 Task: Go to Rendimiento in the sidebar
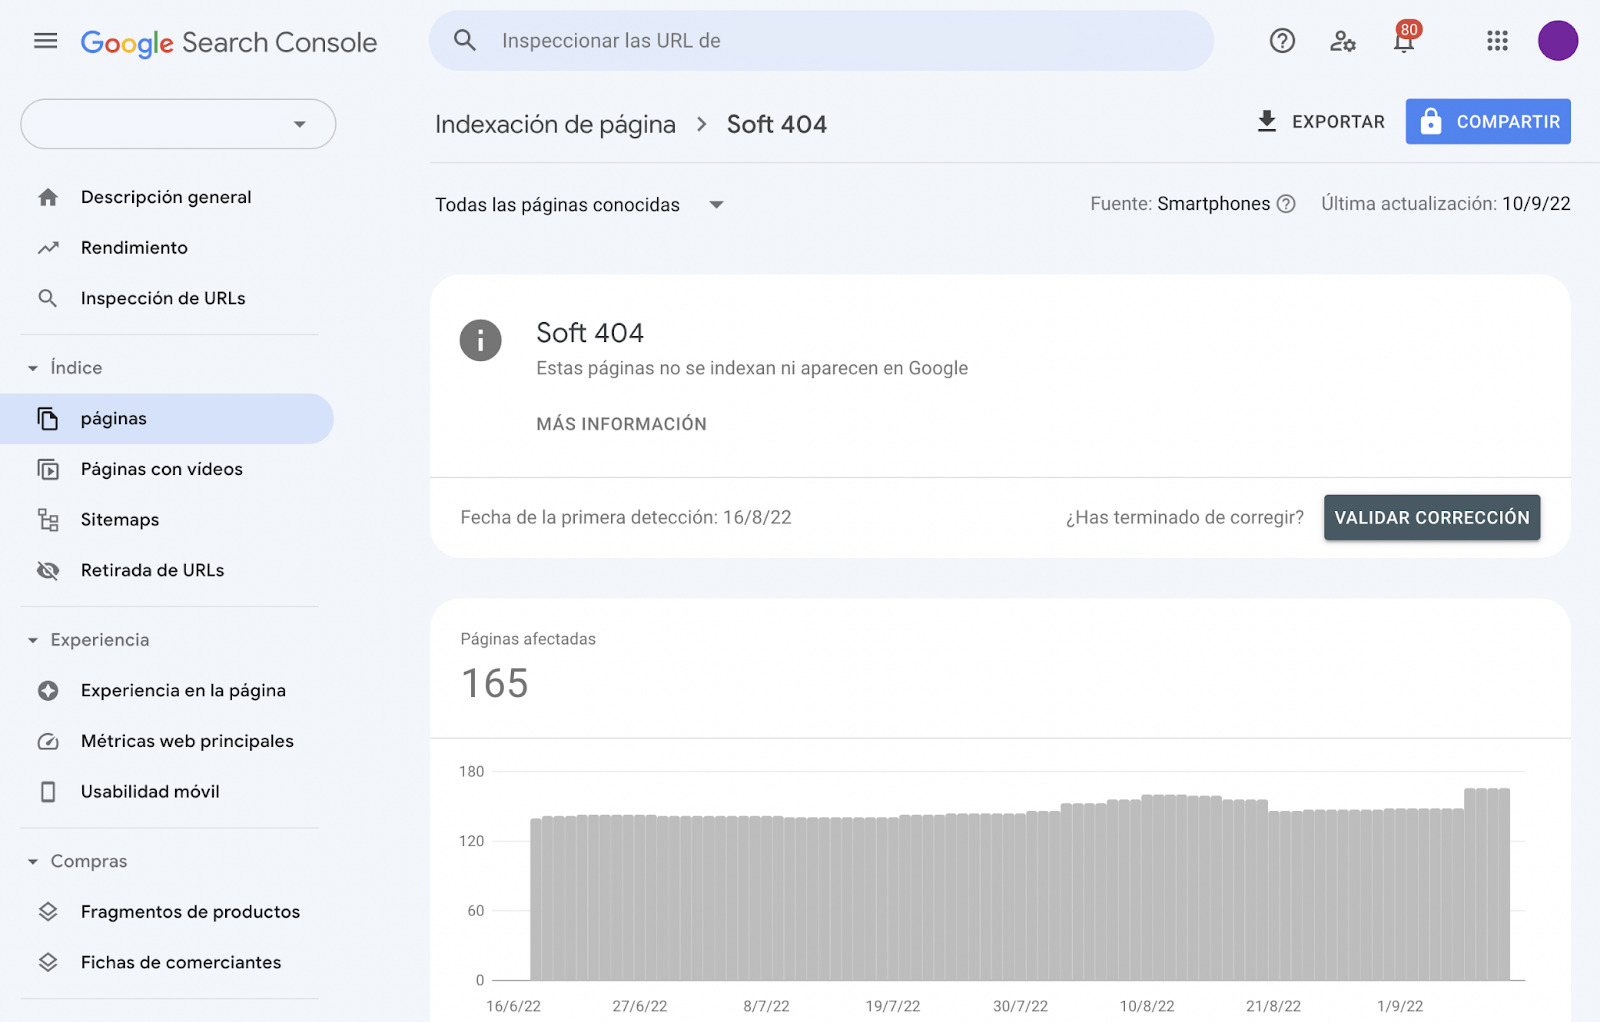(134, 248)
